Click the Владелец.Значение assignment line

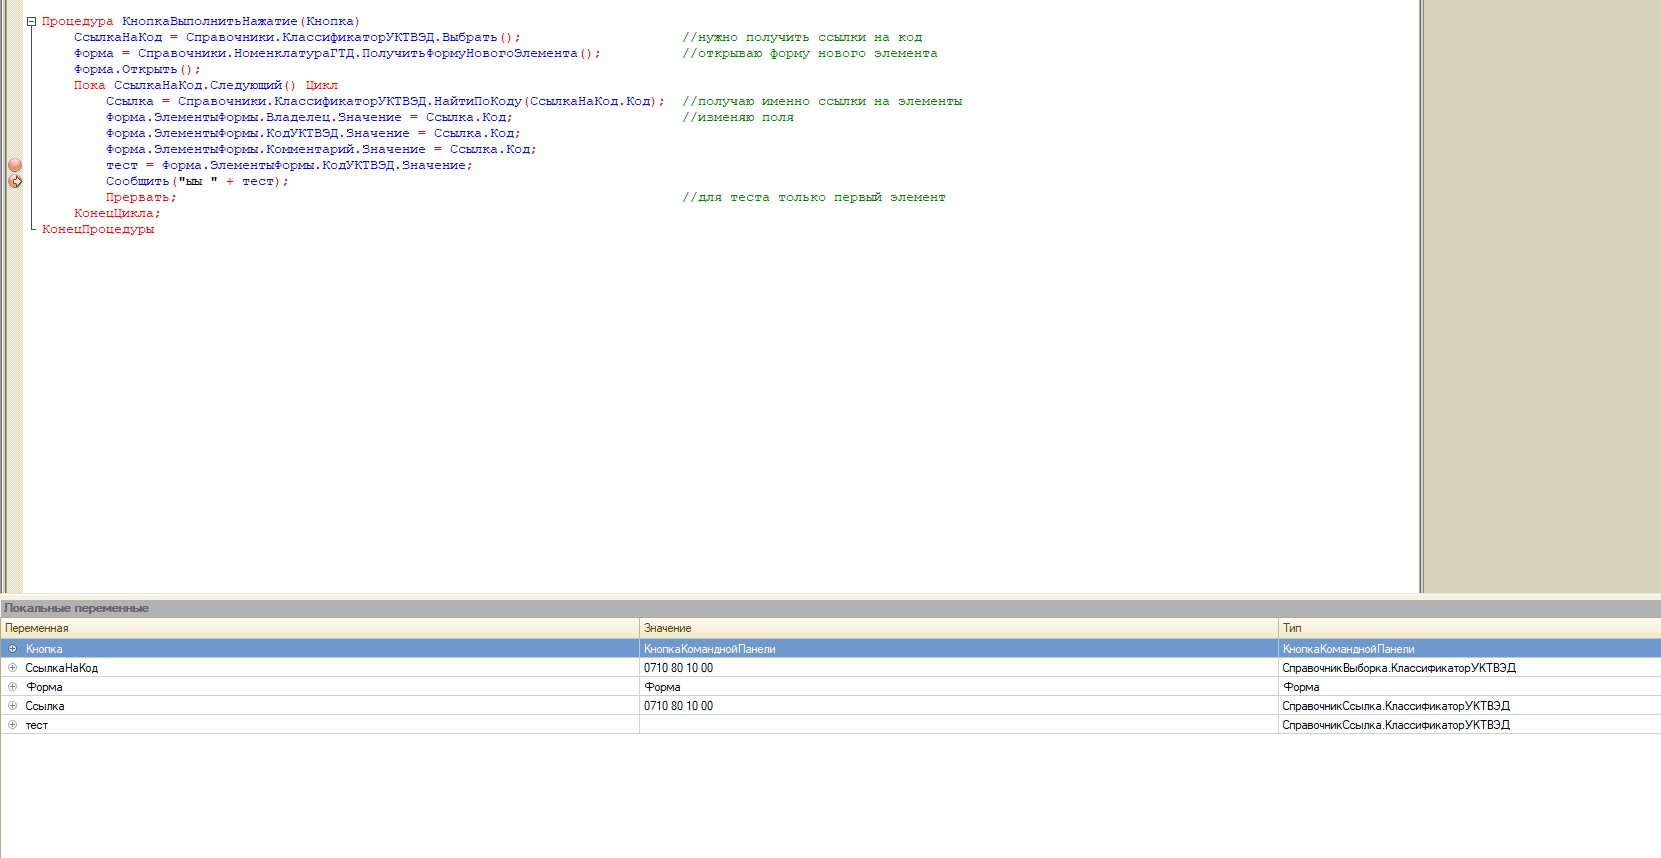(309, 117)
